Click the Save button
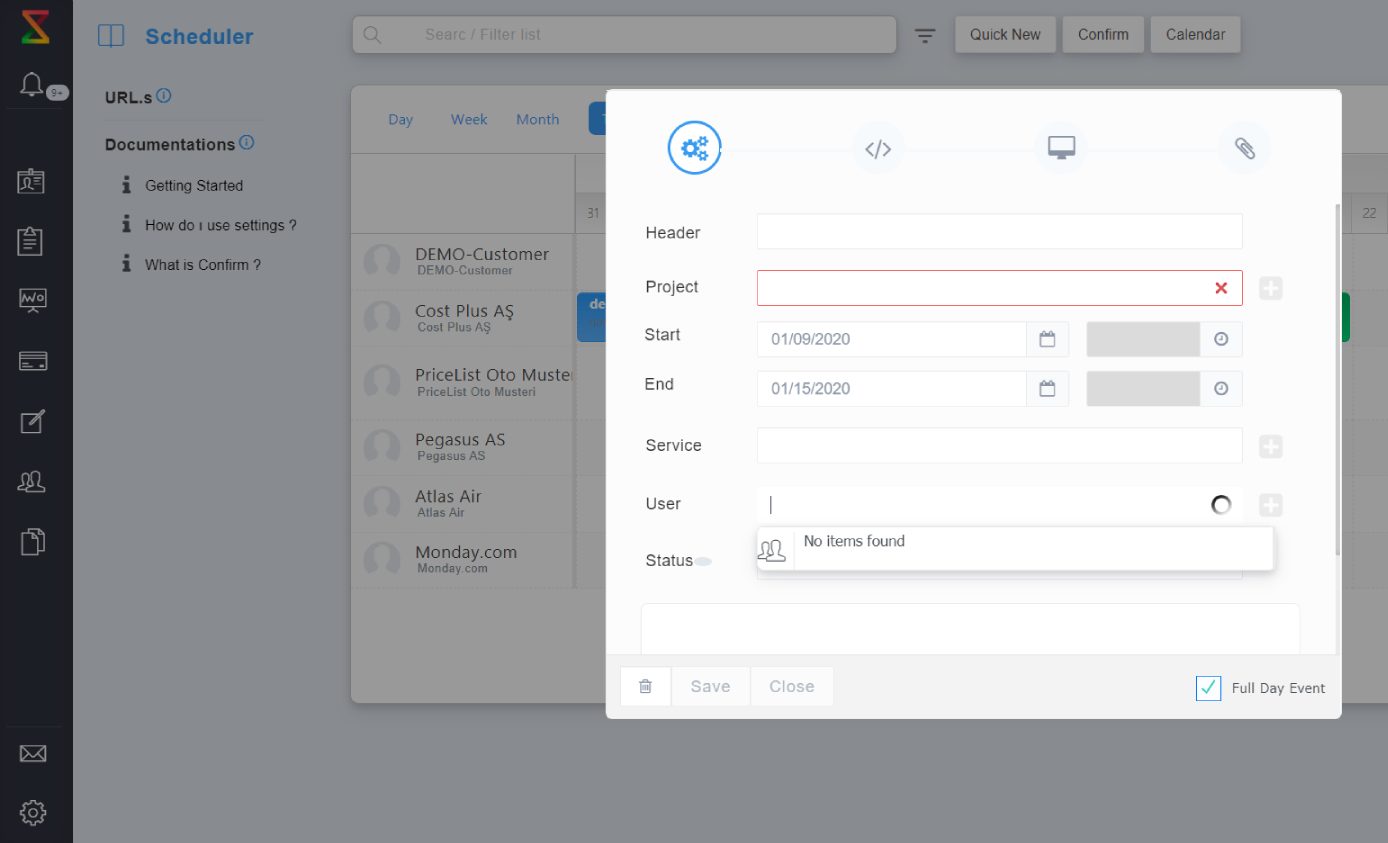 [710, 686]
